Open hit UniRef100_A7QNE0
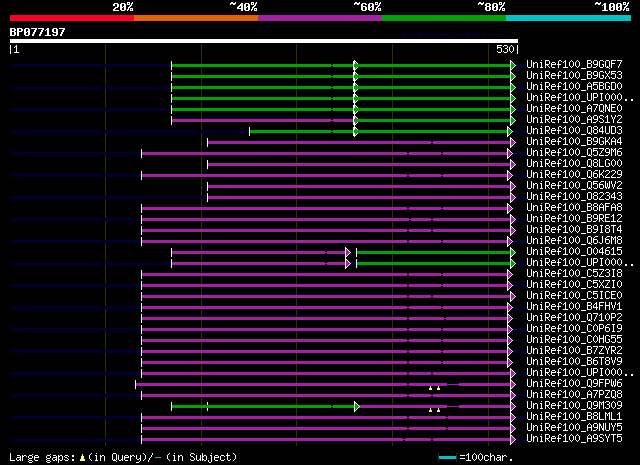 [x=574, y=109]
